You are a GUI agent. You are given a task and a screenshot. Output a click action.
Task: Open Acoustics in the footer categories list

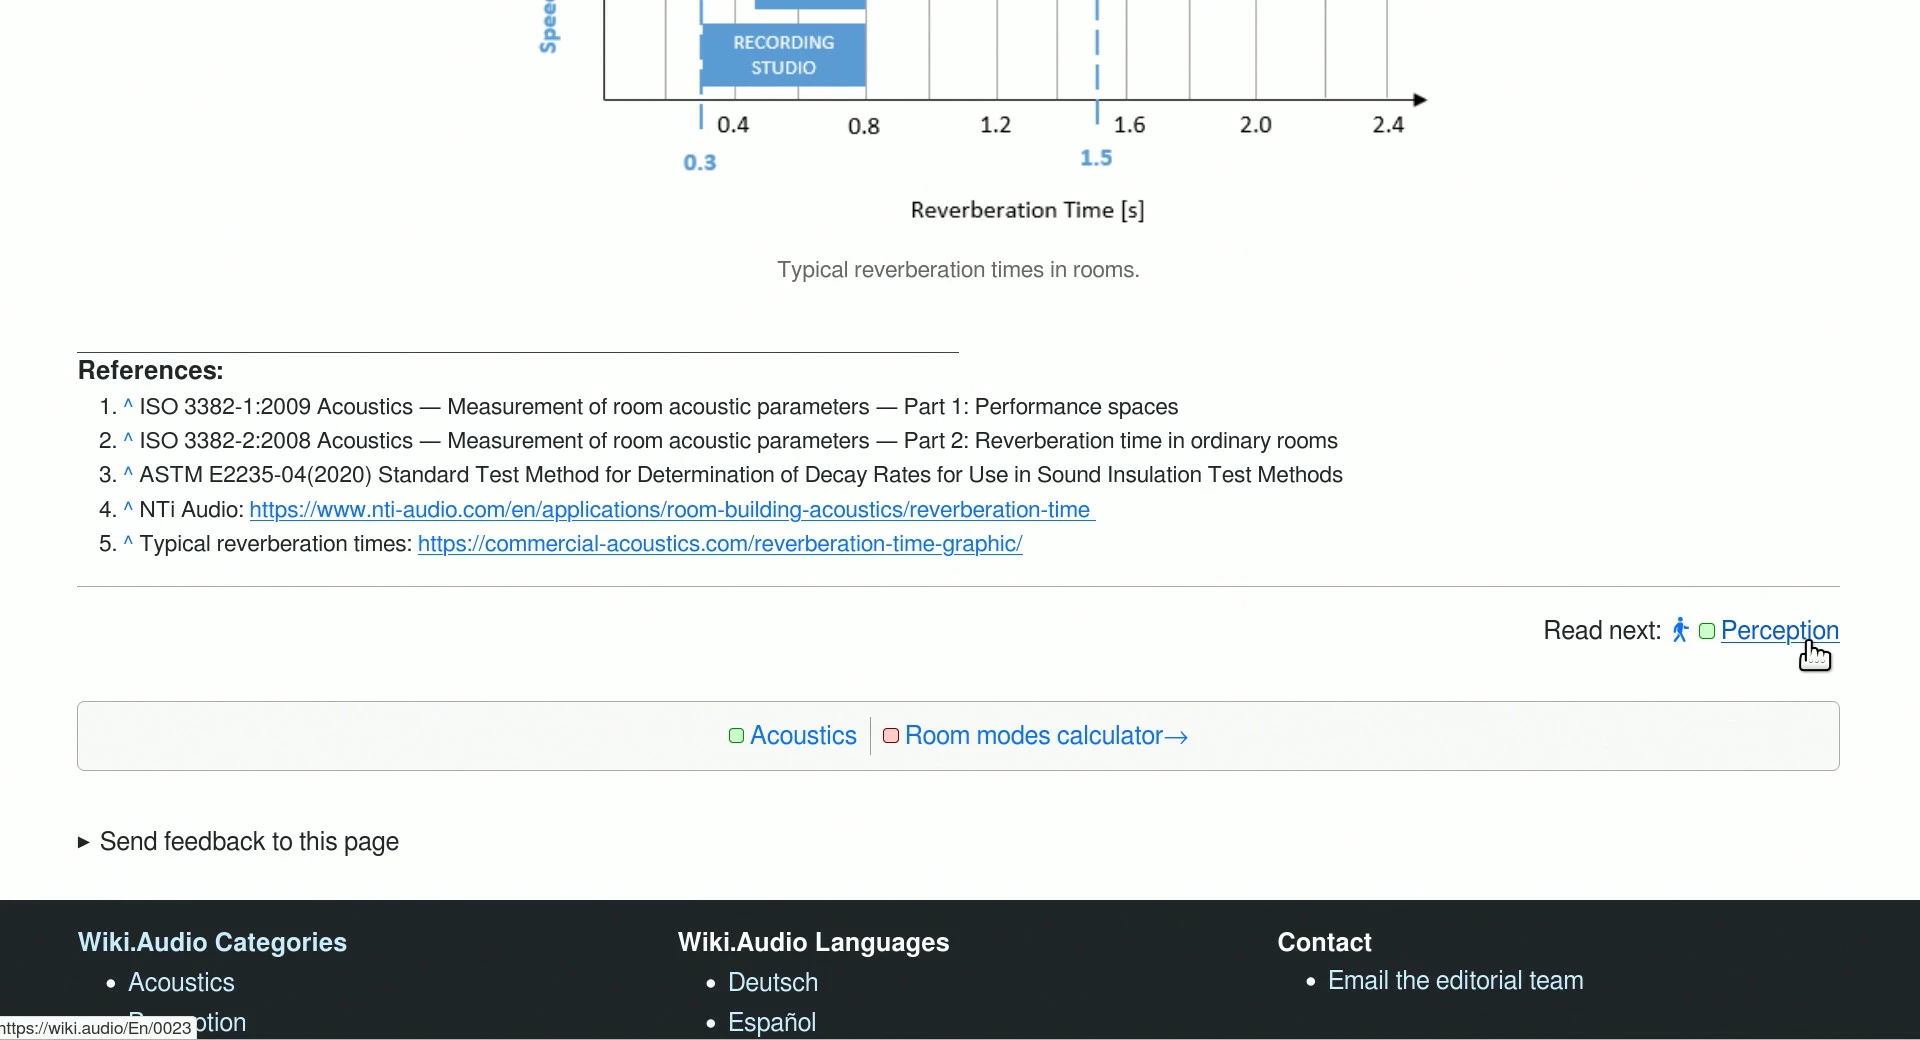coord(181,983)
